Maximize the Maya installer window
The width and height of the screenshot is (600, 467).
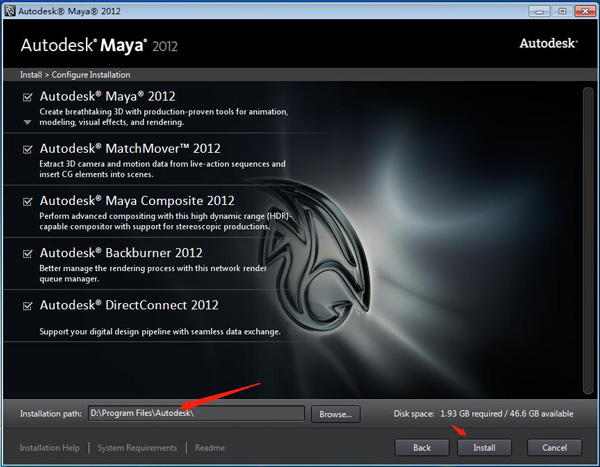coord(562,11)
